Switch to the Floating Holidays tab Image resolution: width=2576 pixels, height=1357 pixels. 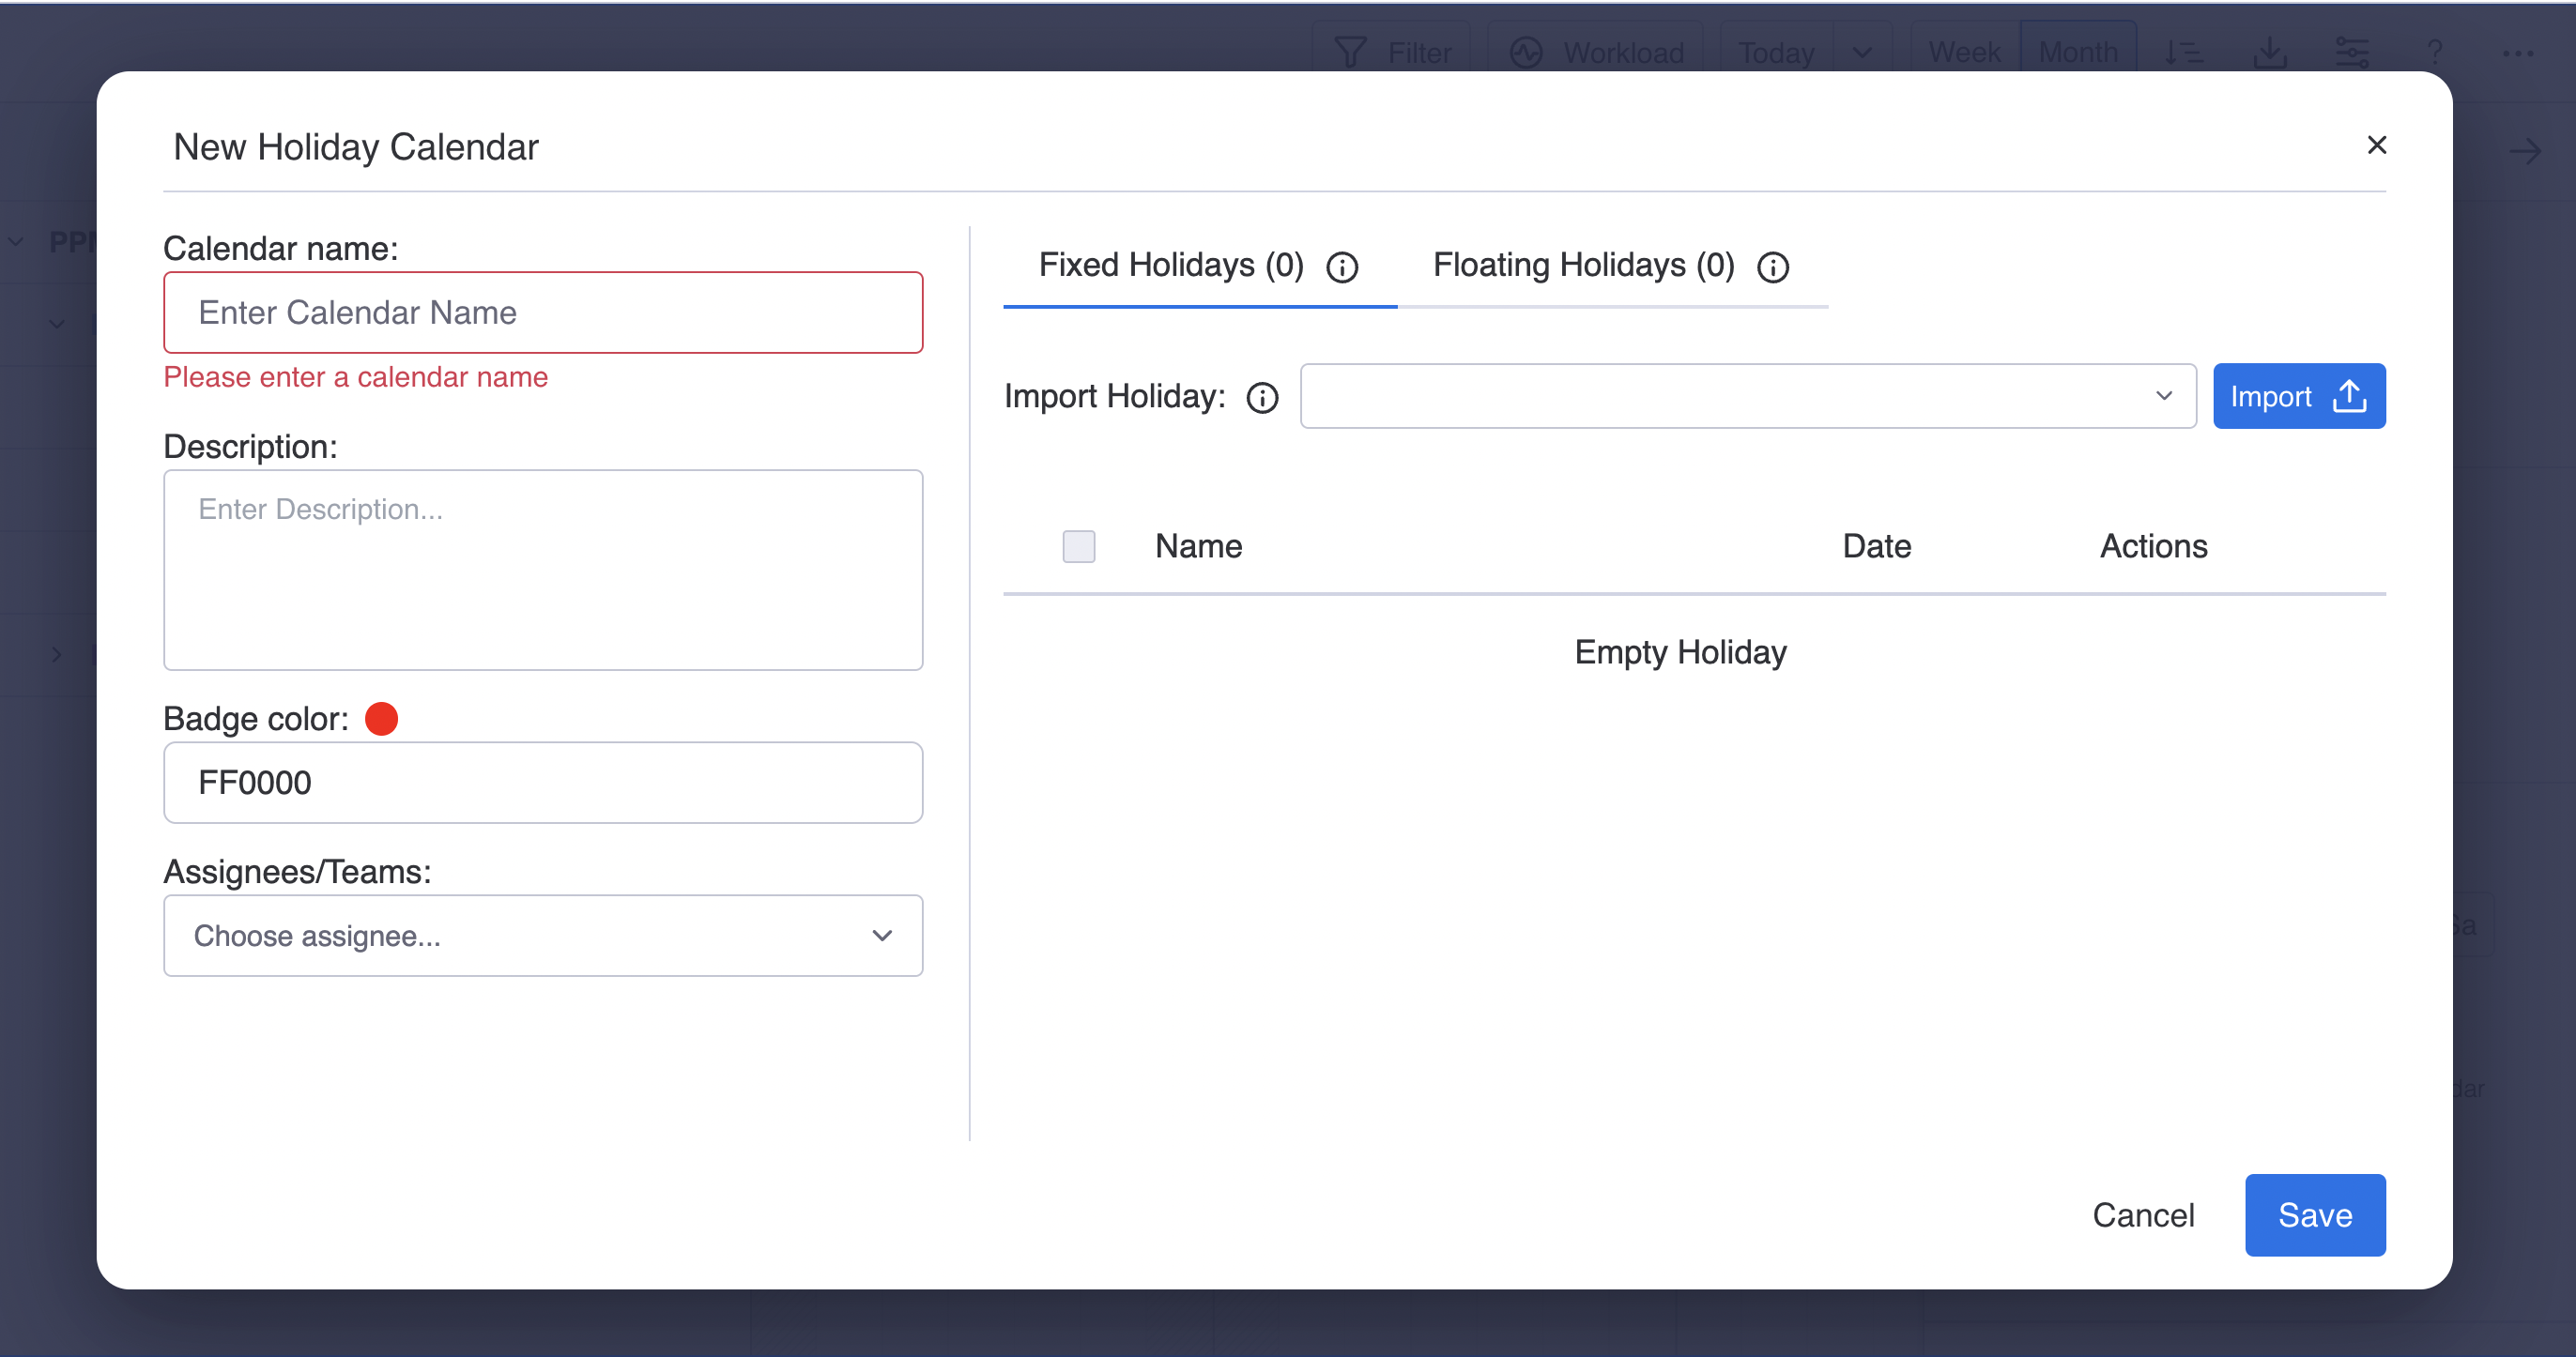[x=1583, y=265]
